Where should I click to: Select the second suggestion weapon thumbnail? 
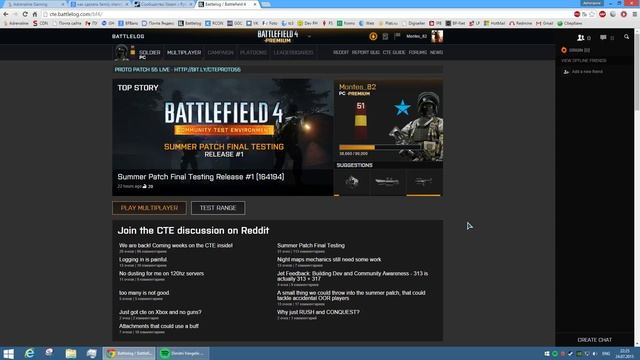pos(387,182)
